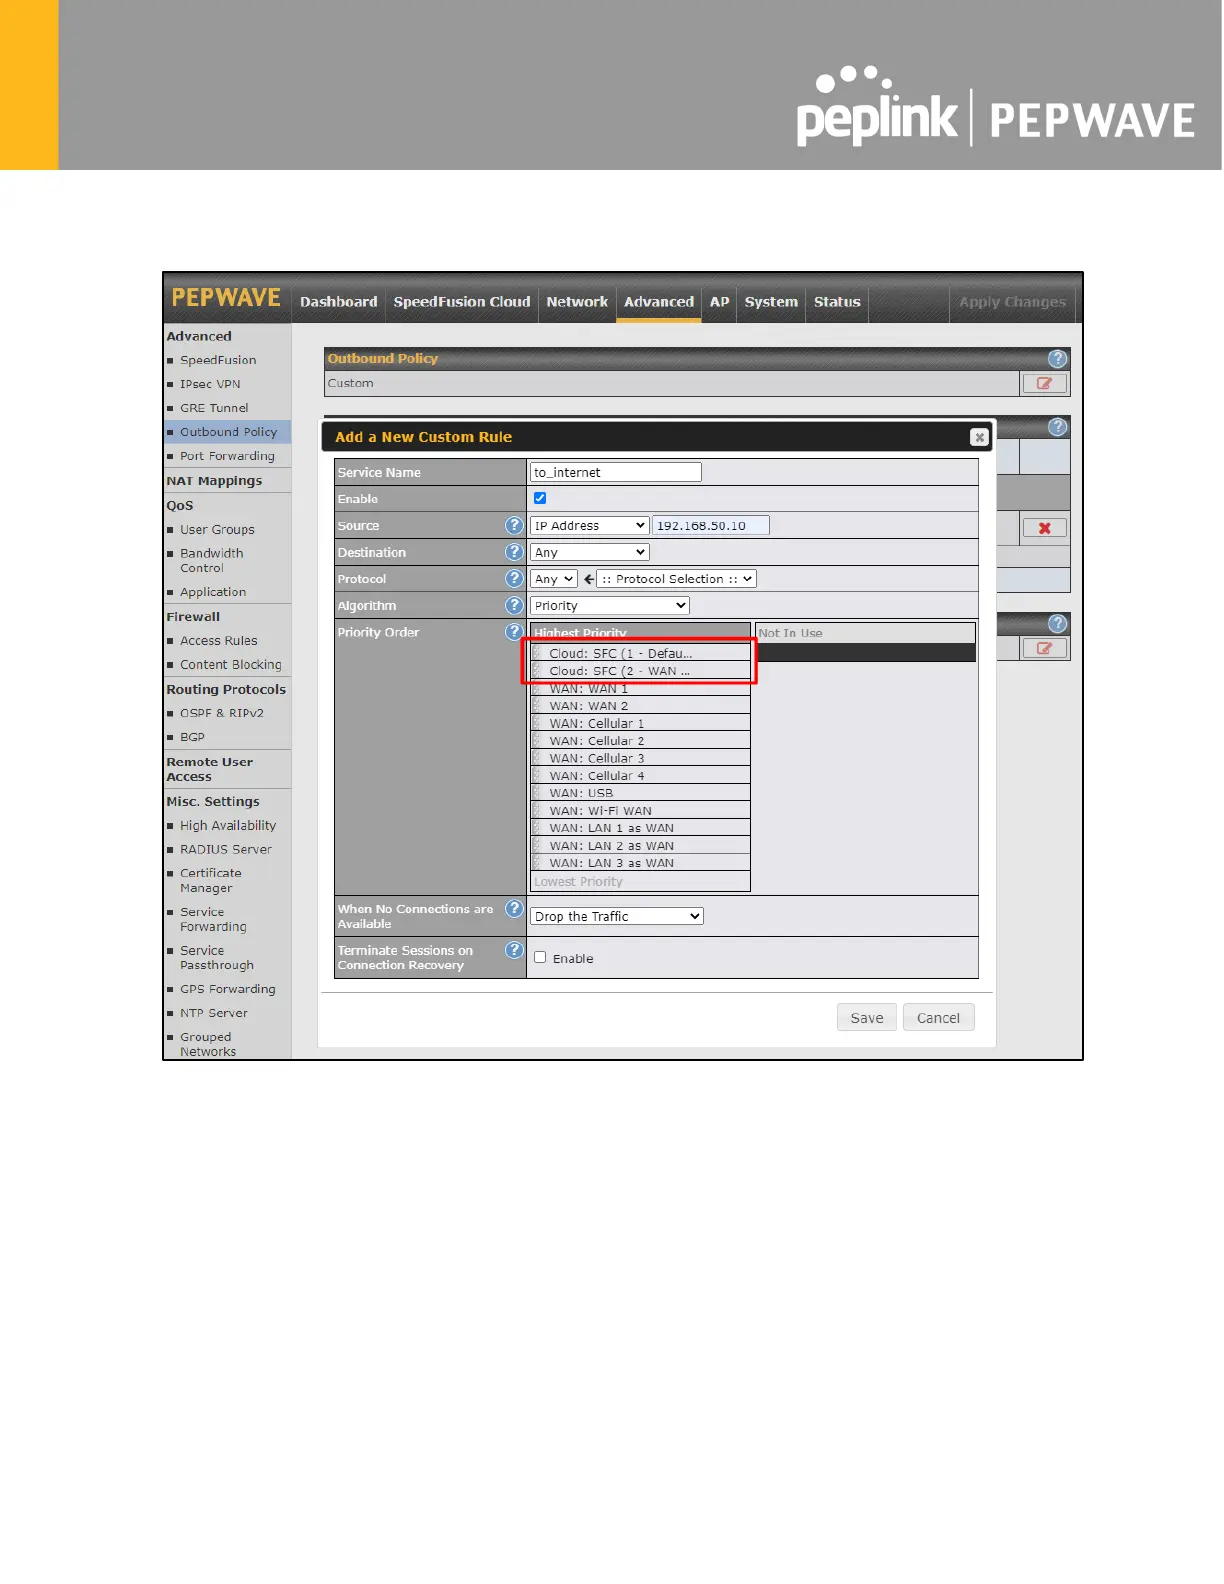Open the Status tab
Viewport: 1224px width, 1584px height.
coord(837,302)
